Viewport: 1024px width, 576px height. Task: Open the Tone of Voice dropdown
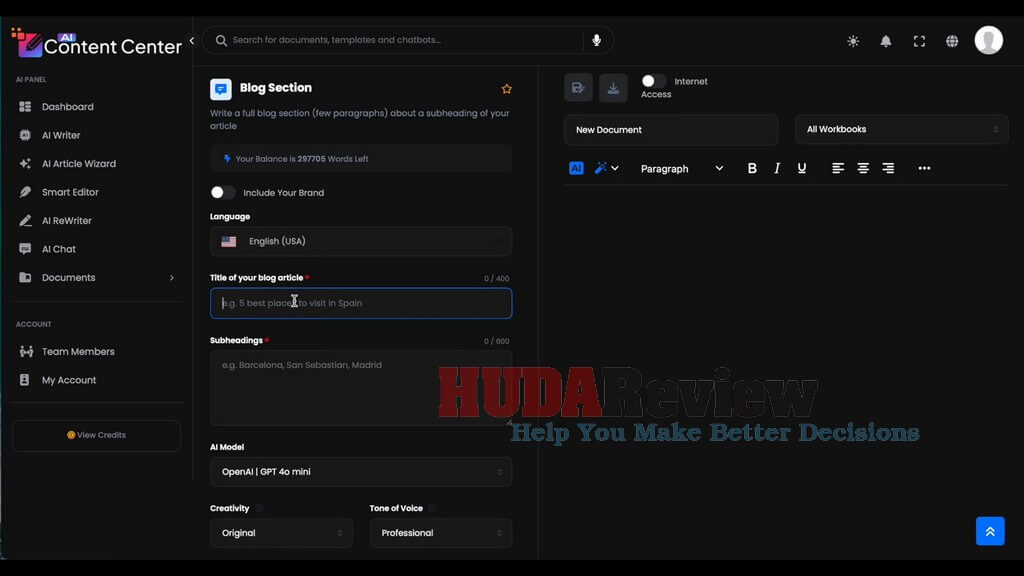pos(441,533)
